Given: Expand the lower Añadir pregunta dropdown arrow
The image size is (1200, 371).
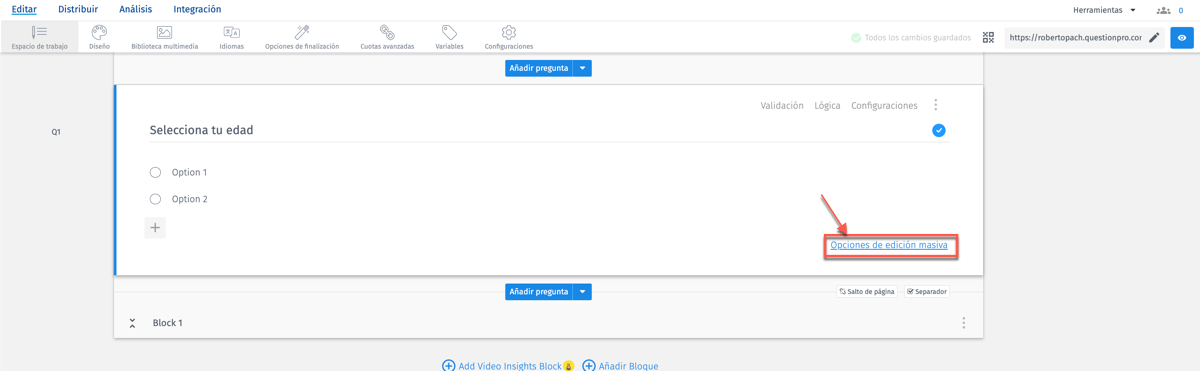Looking at the screenshot, I should click(x=583, y=292).
